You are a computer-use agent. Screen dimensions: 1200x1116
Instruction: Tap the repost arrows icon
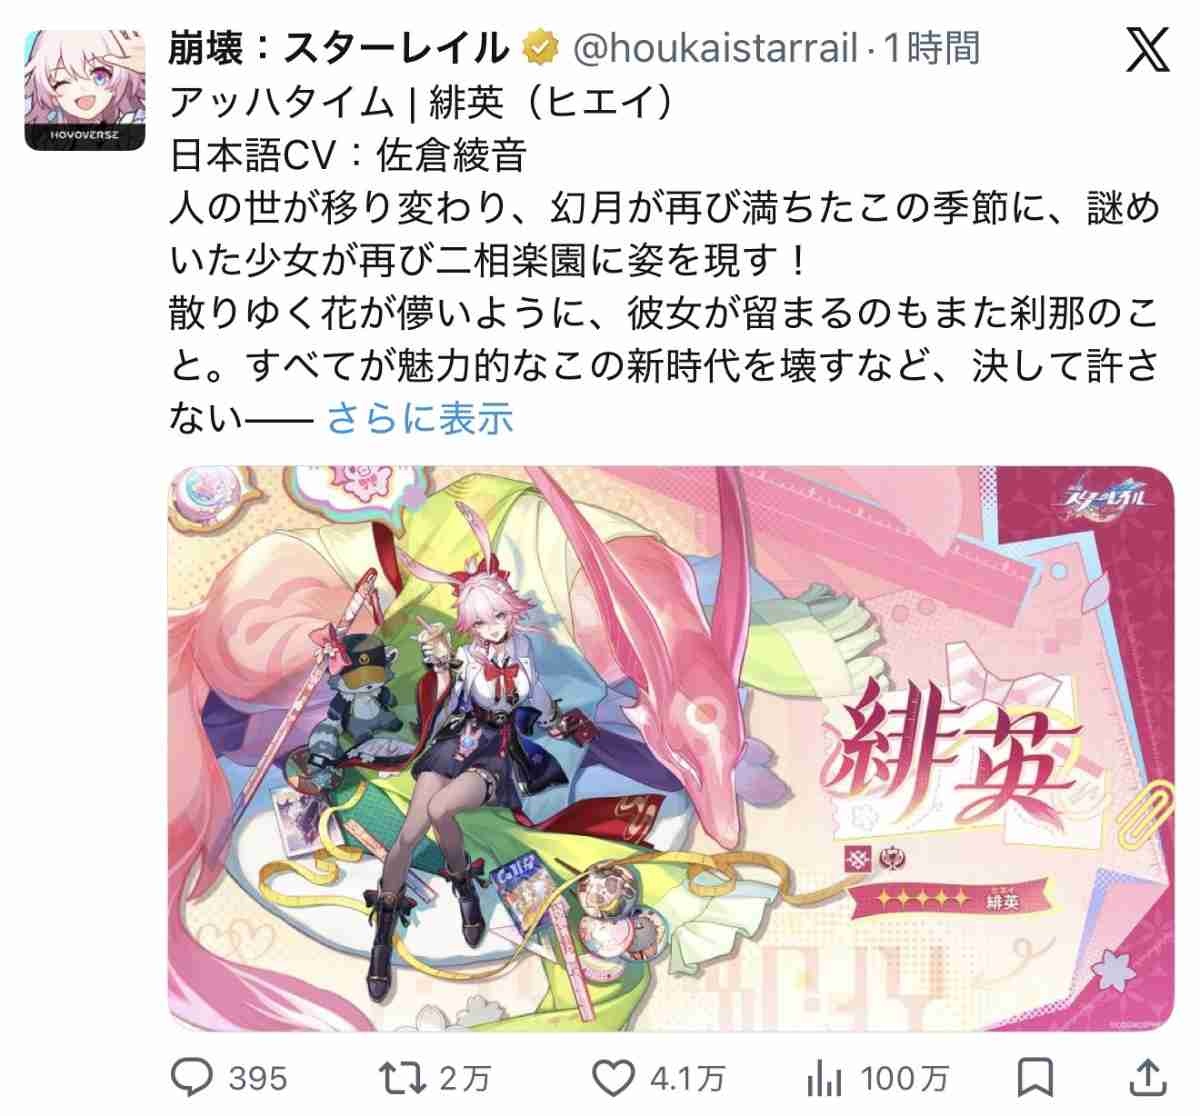pos(404,1078)
